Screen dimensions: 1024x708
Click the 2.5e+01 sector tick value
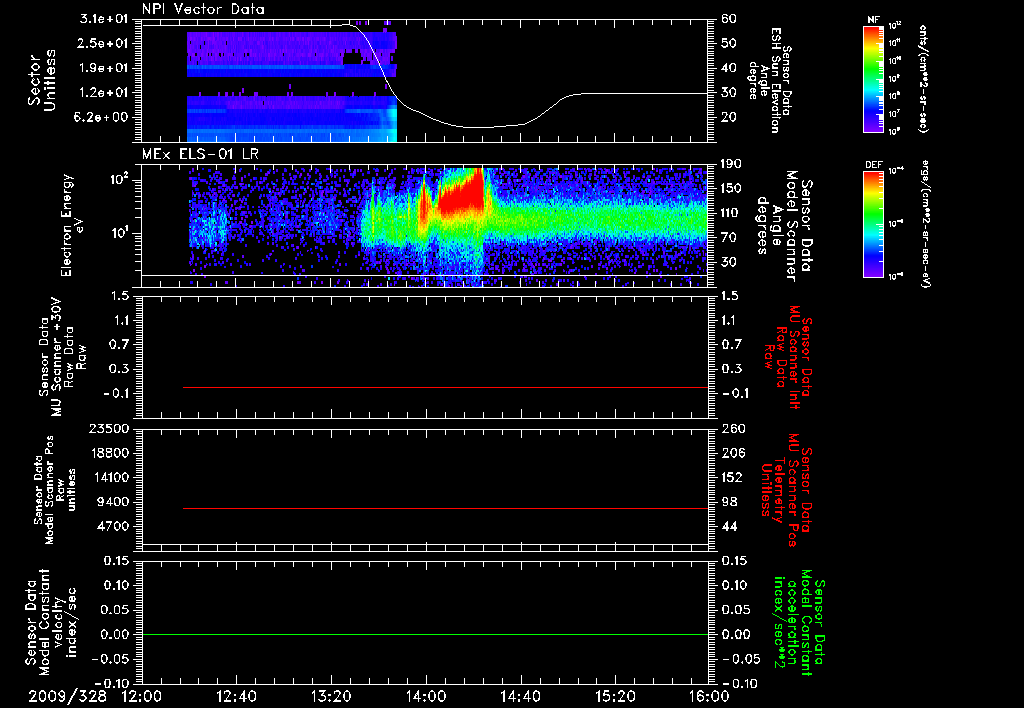click(102, 43)
